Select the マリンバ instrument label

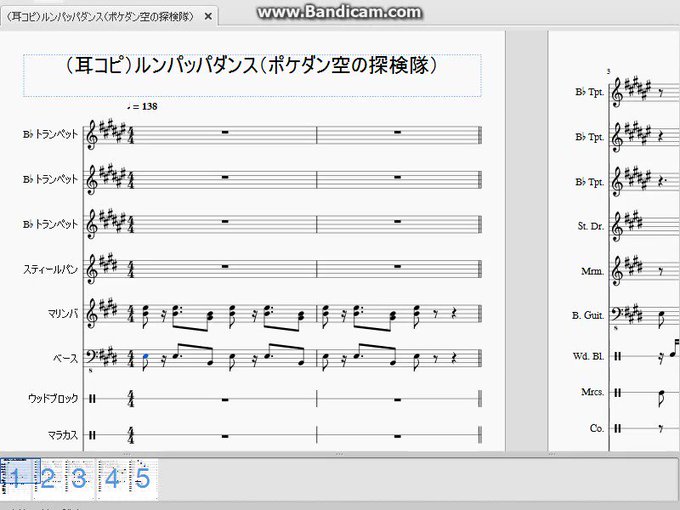tap(63, 314)
